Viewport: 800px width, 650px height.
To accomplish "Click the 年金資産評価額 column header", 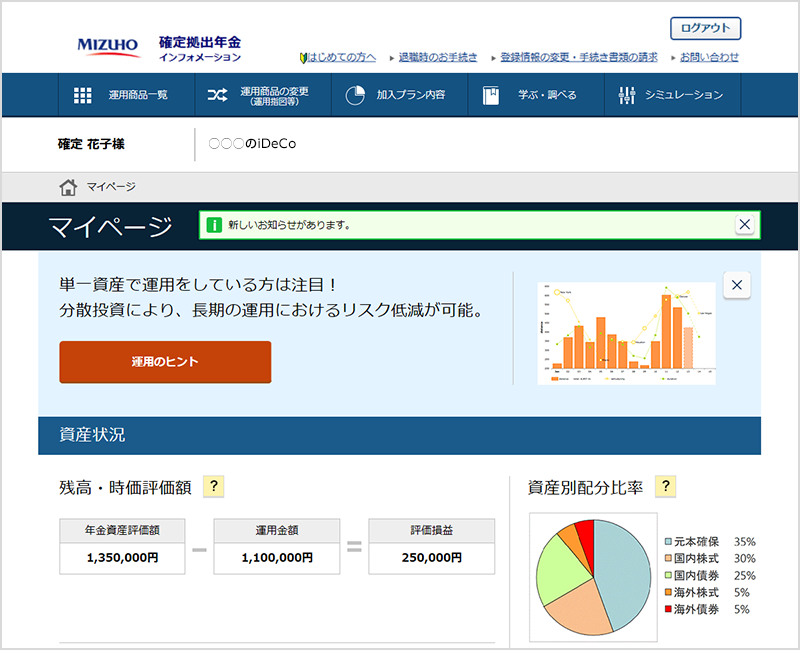I will pos(122,531).
